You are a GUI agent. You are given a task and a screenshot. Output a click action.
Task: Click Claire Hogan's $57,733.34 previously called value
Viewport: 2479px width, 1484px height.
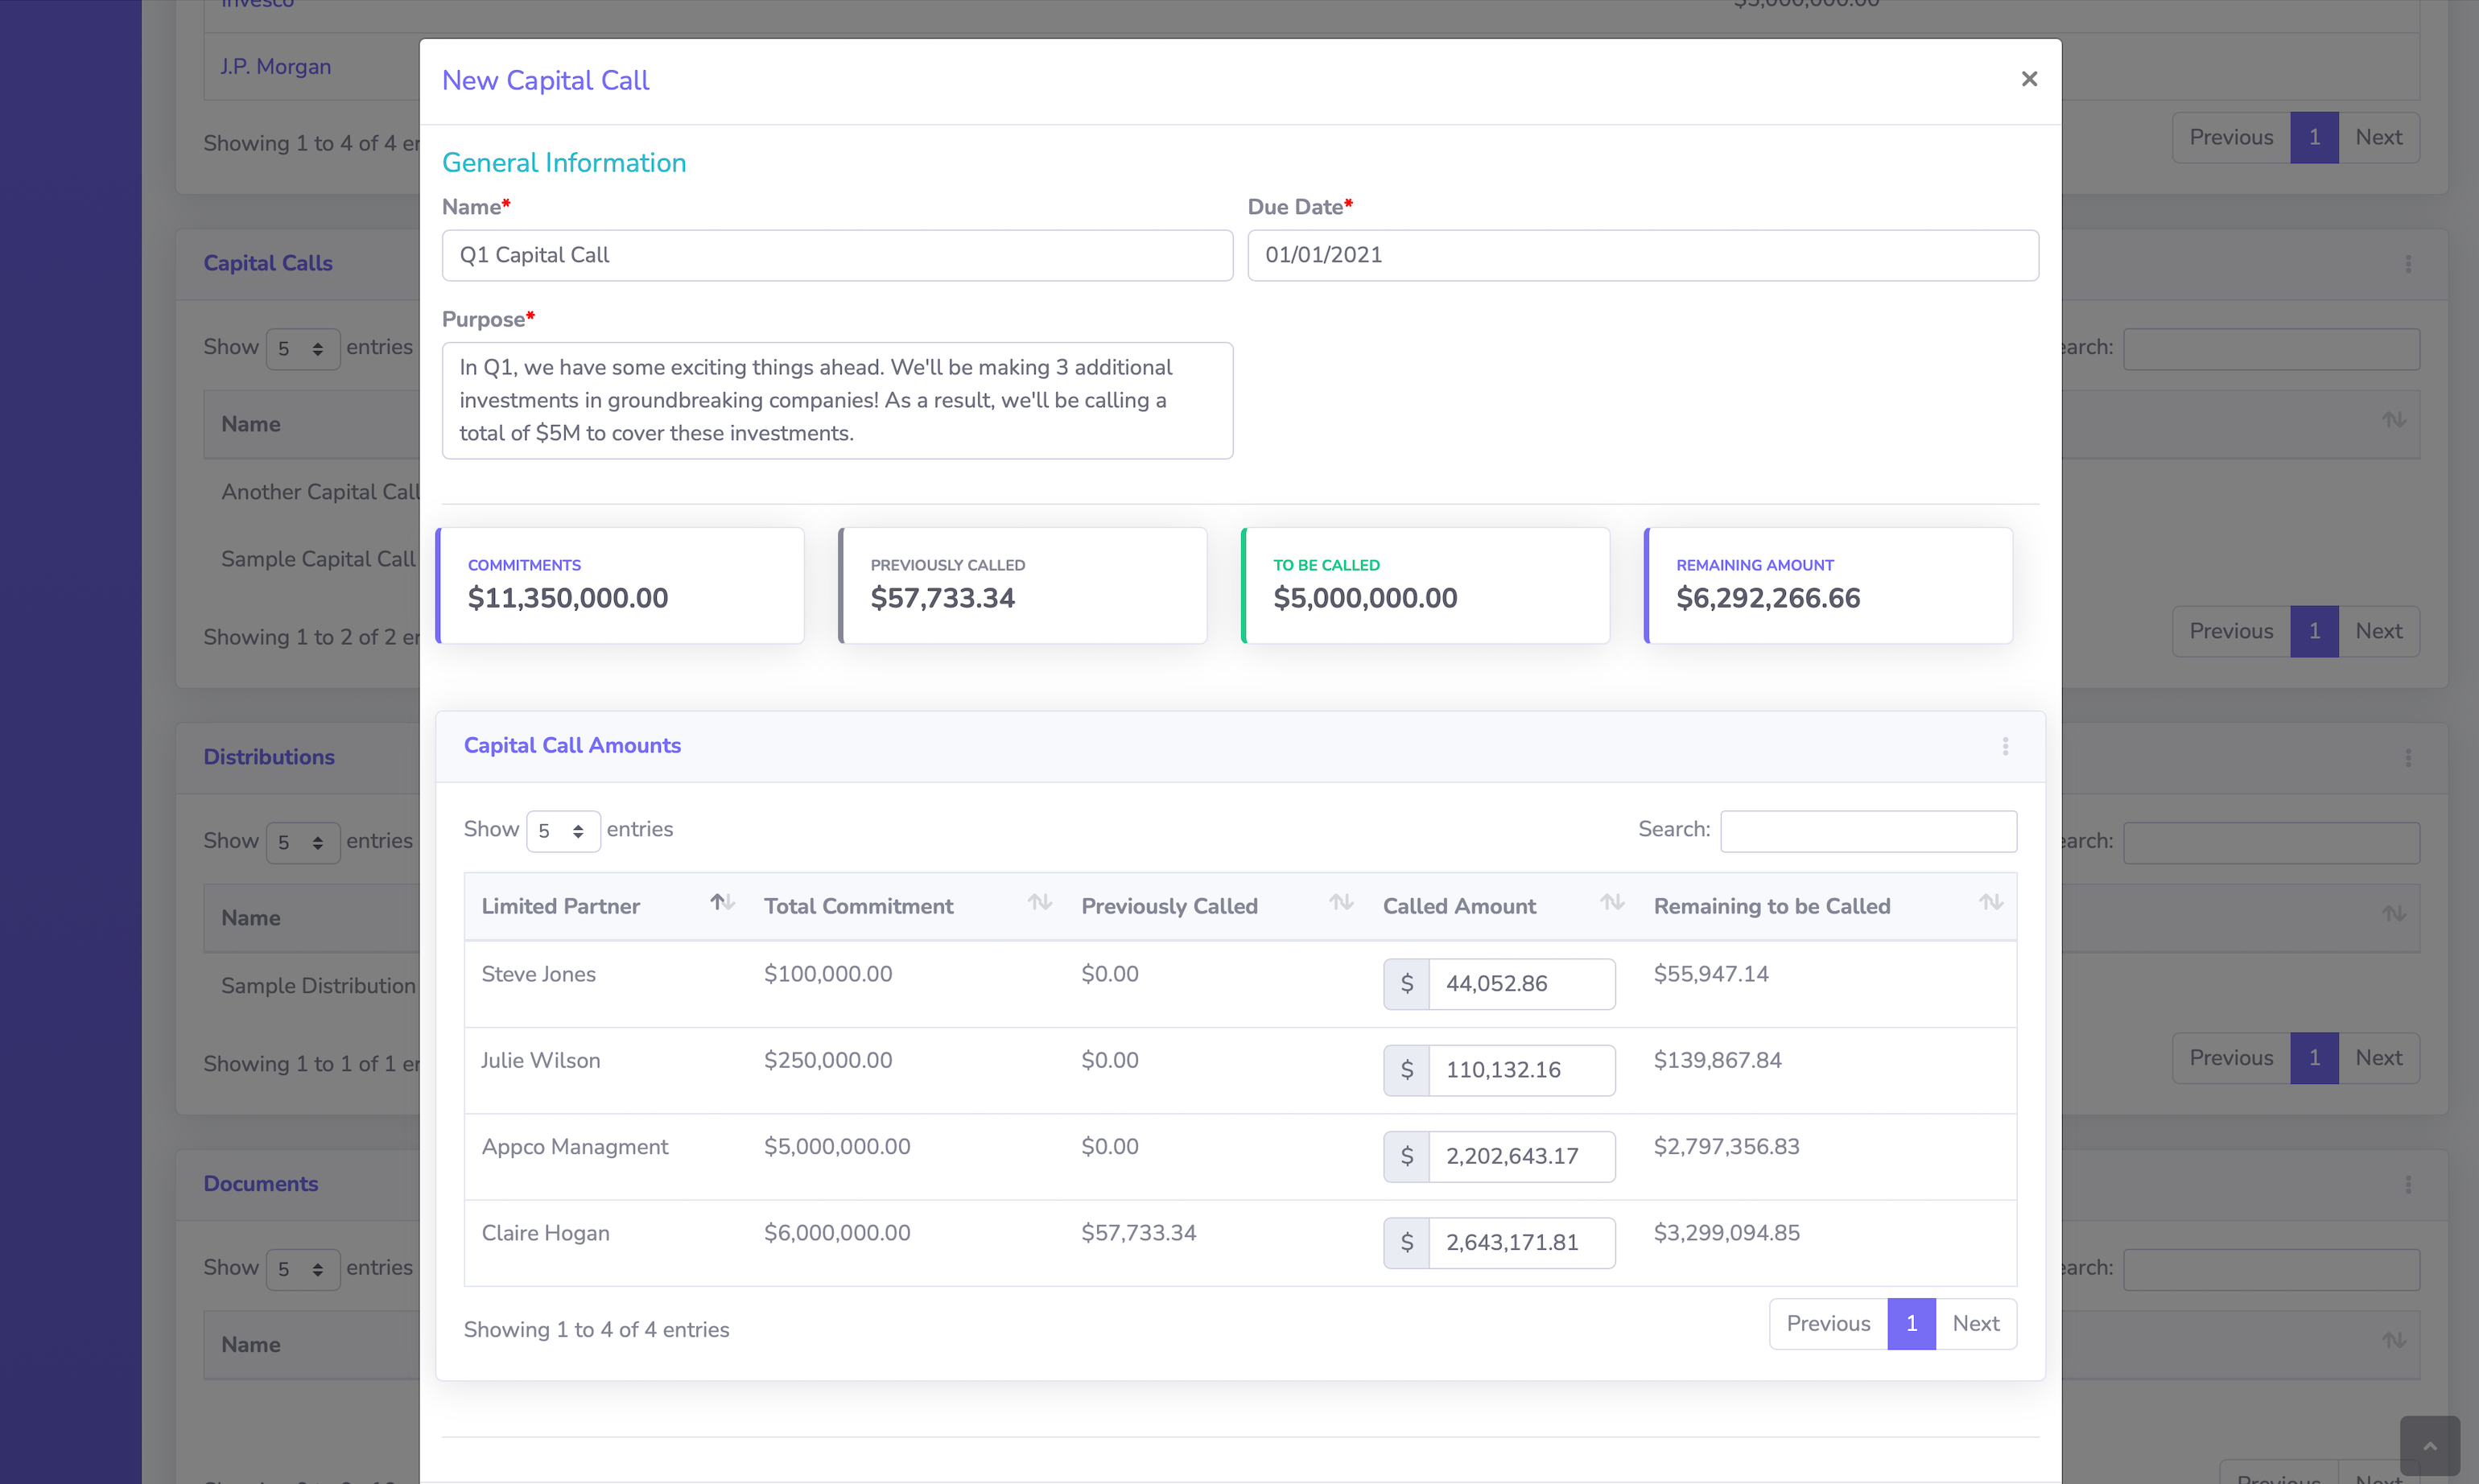(1139, 1233)
